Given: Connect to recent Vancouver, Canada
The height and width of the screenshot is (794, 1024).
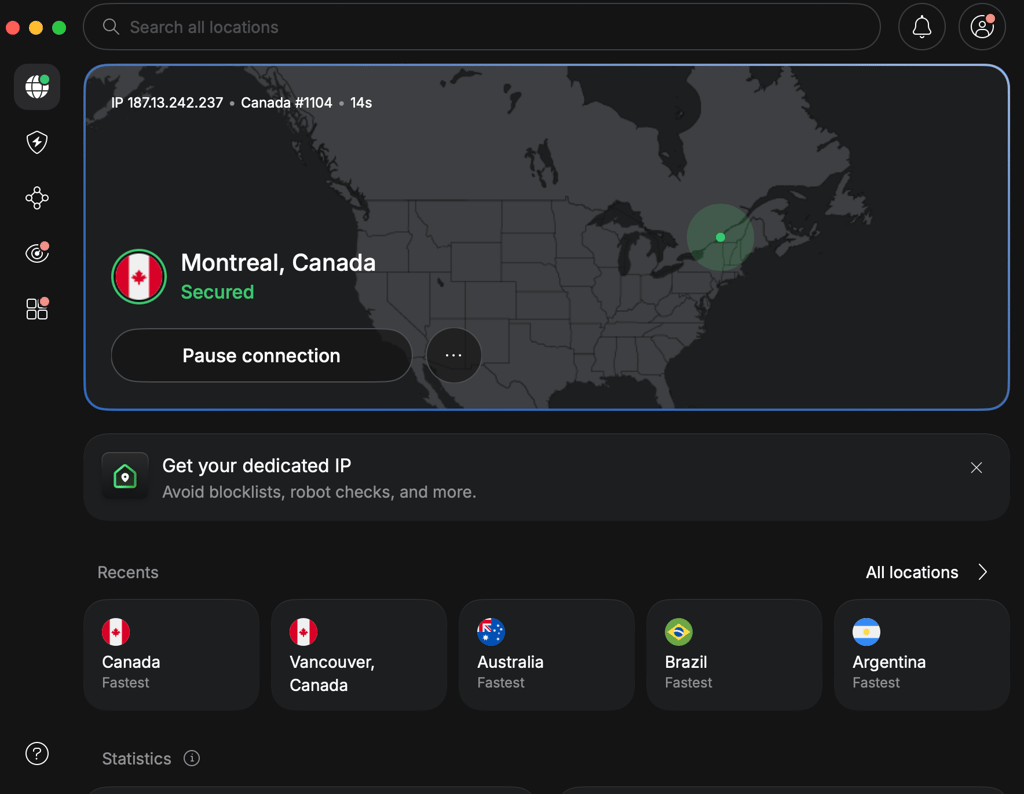Looking at the screenshot, I should click(x=359, y=654).
